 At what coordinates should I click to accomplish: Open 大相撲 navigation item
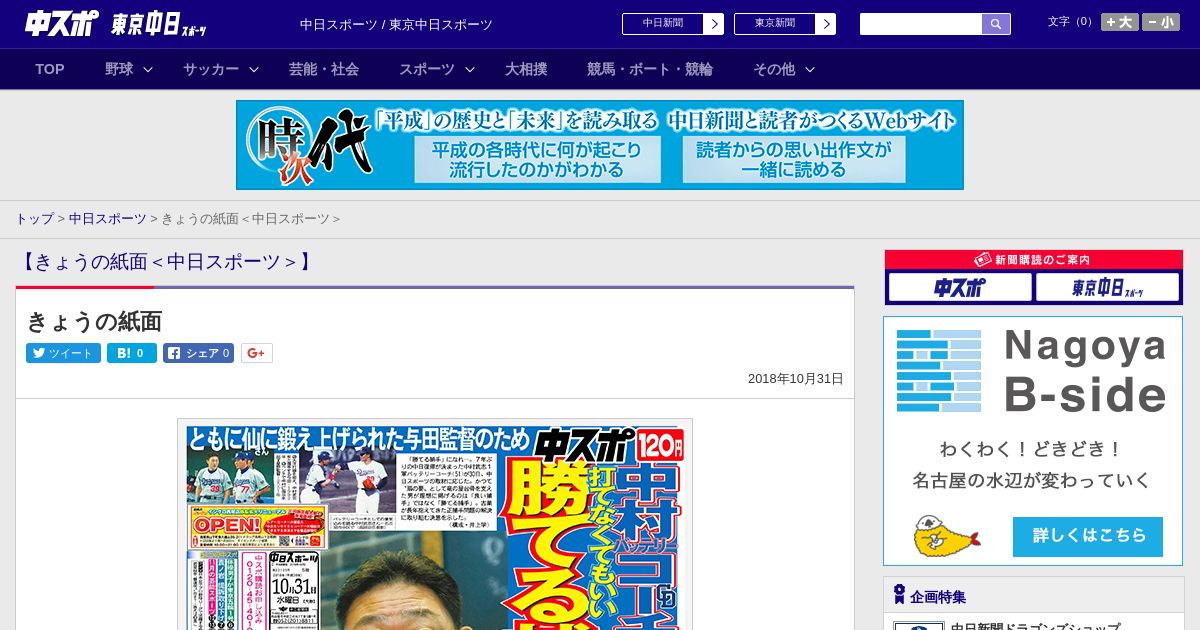click(x=526, y=69)
